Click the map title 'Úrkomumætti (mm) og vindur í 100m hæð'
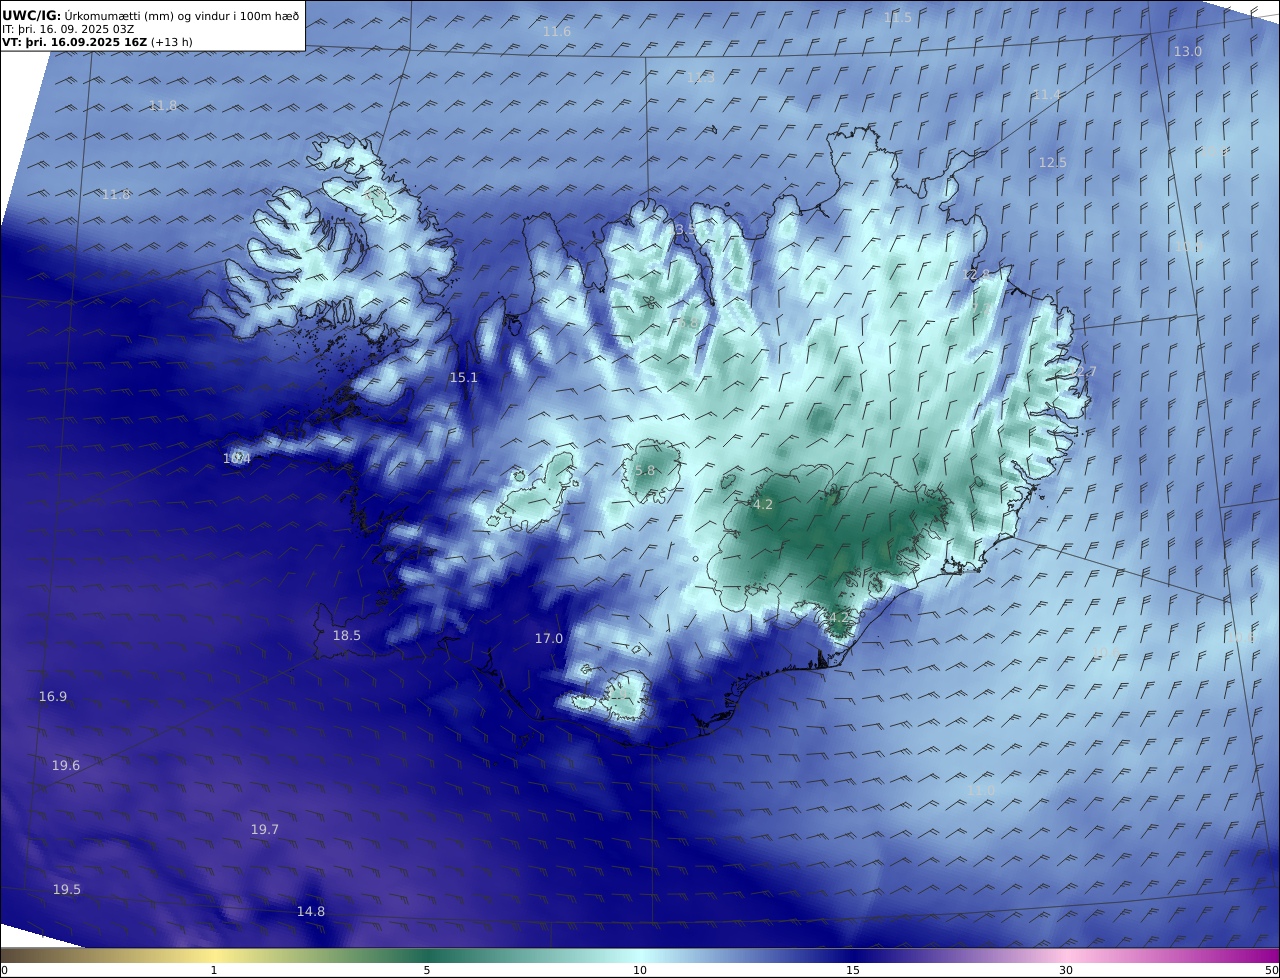This screenshot has height=978, width=1280. [x=181, y=15]
